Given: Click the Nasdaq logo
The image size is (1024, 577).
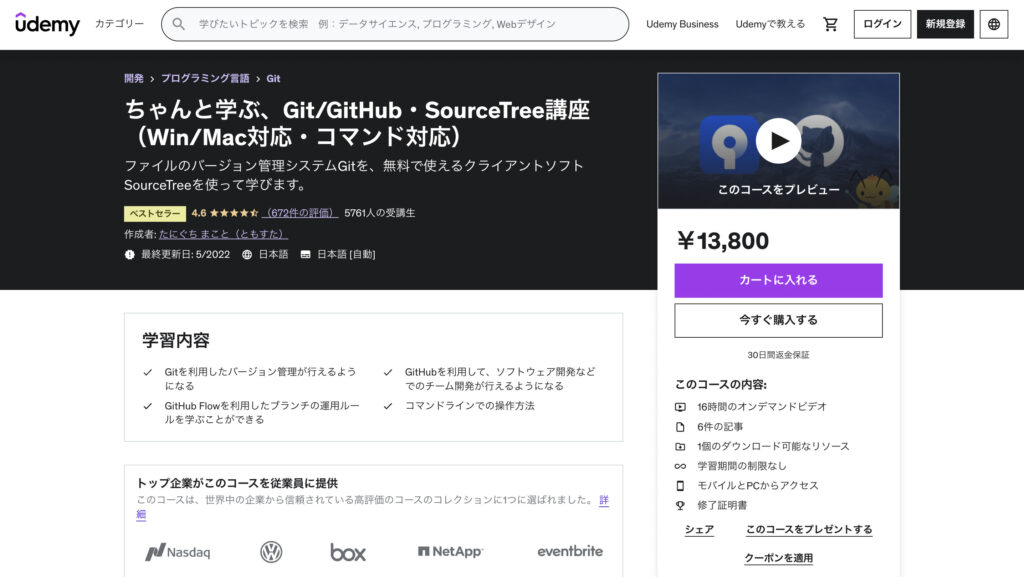Looking at the screenshot, I should (x=178, y=552).
